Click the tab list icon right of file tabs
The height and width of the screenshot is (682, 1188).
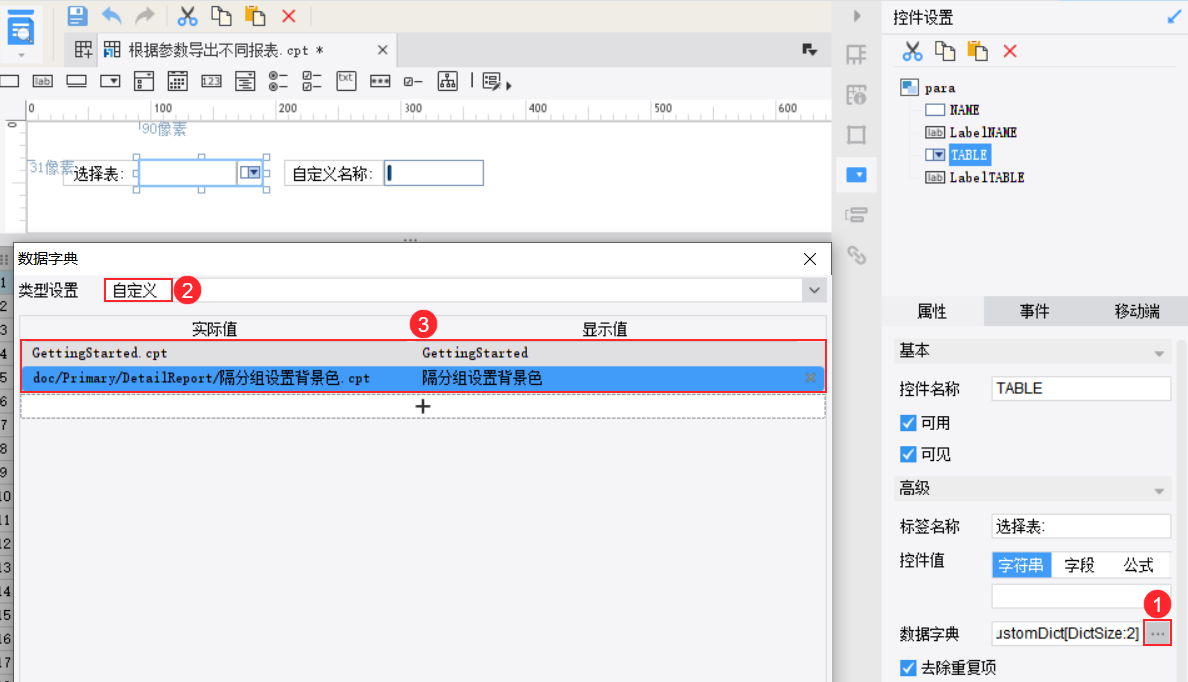click(810, 50)
